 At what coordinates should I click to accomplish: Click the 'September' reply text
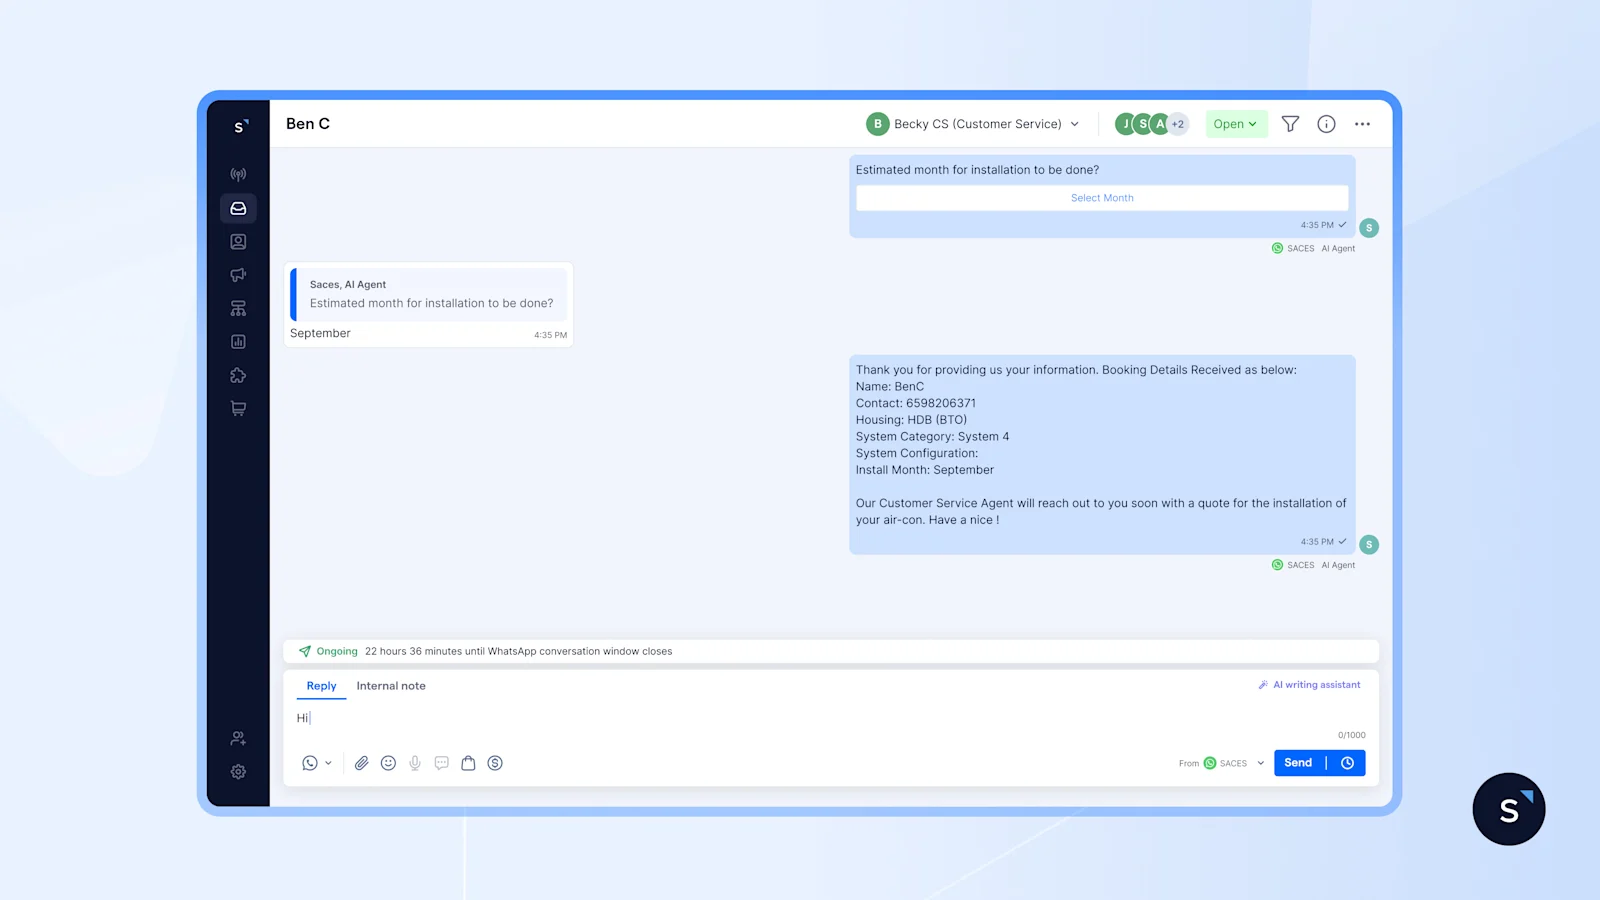320,333
